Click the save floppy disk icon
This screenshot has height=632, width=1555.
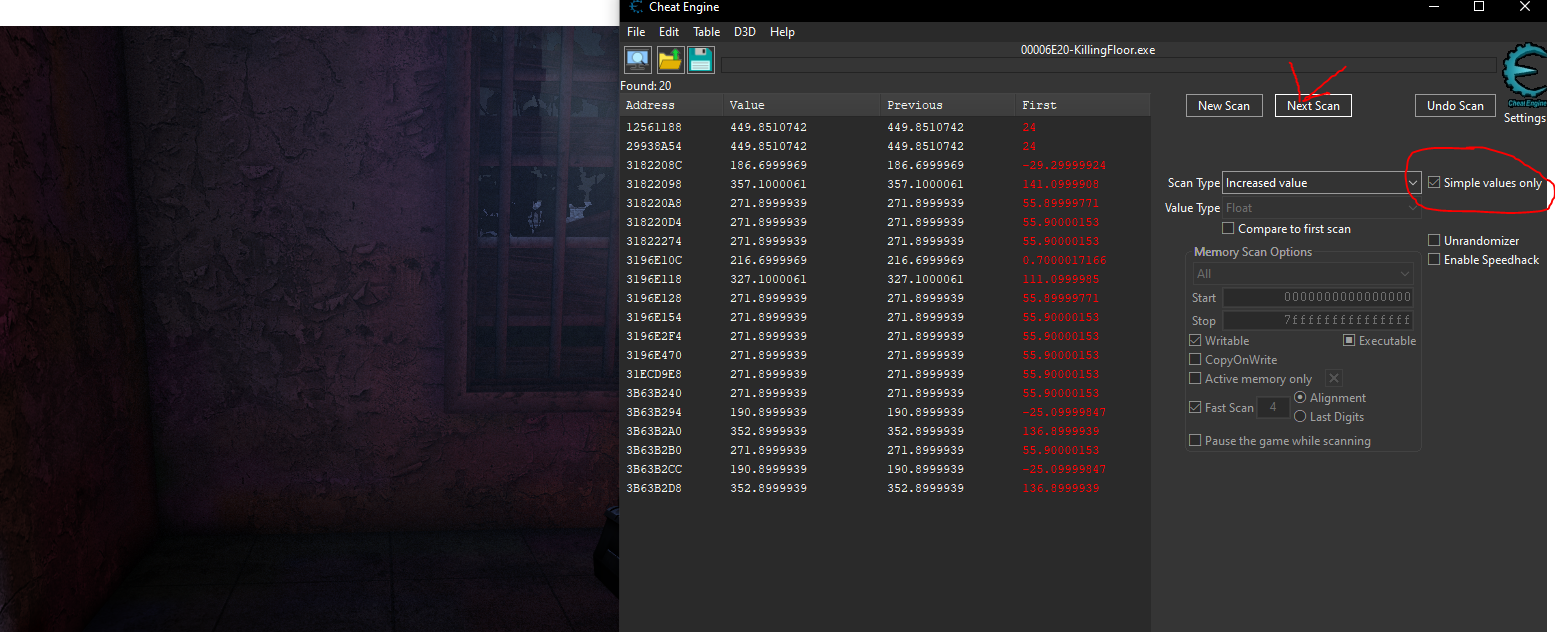pos(700,60)
